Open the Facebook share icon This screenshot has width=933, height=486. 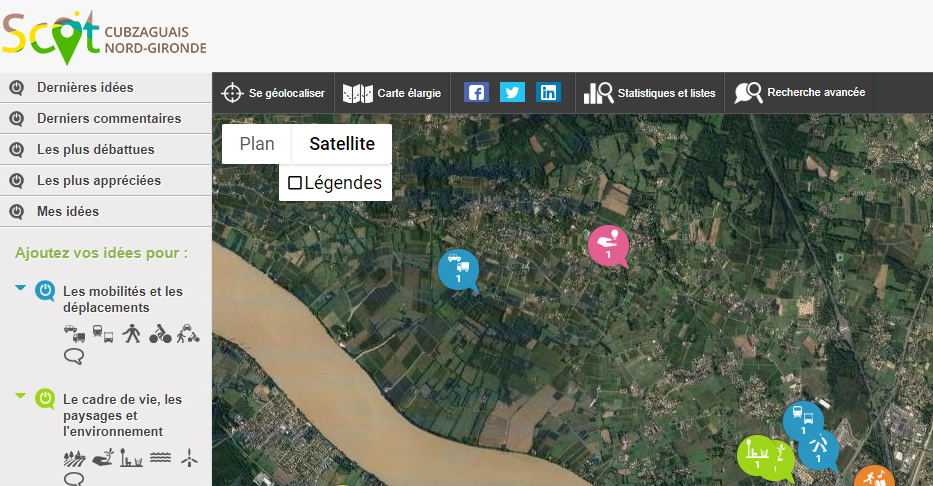point(476,92)
